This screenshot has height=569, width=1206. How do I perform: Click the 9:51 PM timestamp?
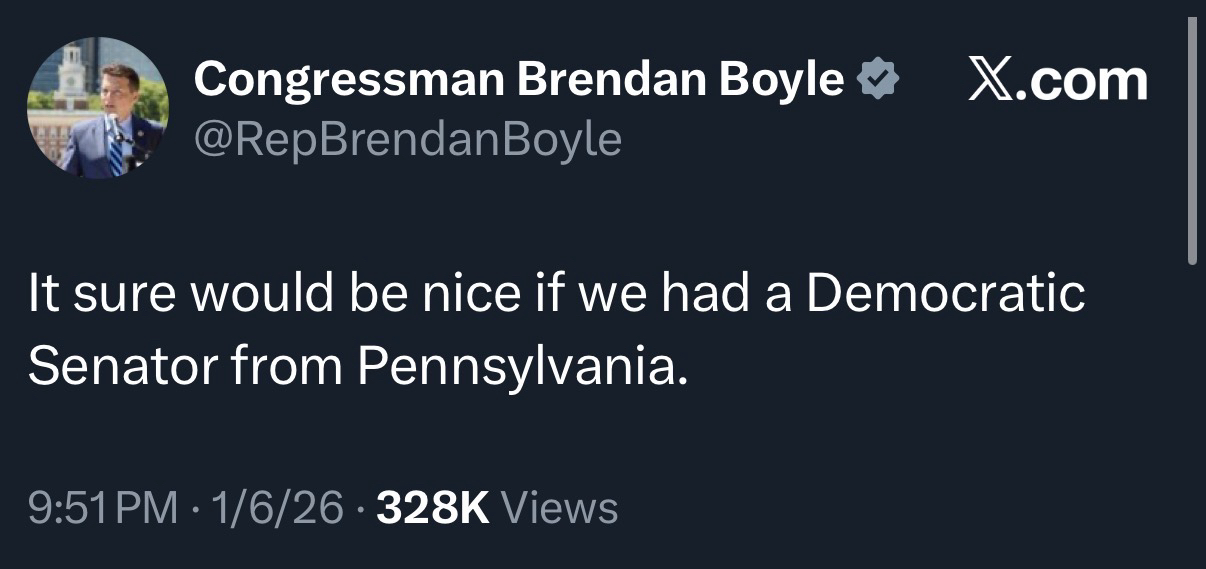tap(102, 508)
